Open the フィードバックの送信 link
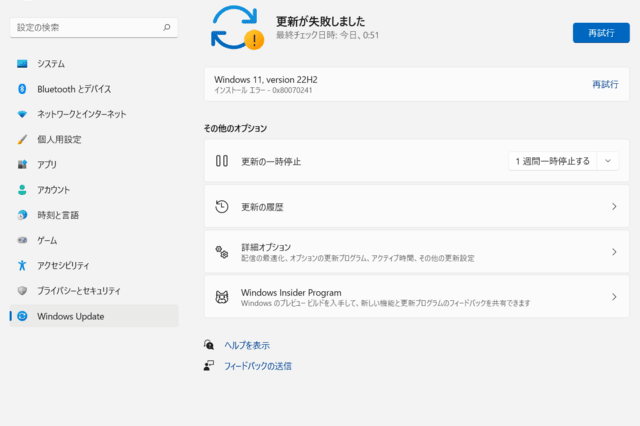This screenshot has height=426, width=640. [258, 366]
